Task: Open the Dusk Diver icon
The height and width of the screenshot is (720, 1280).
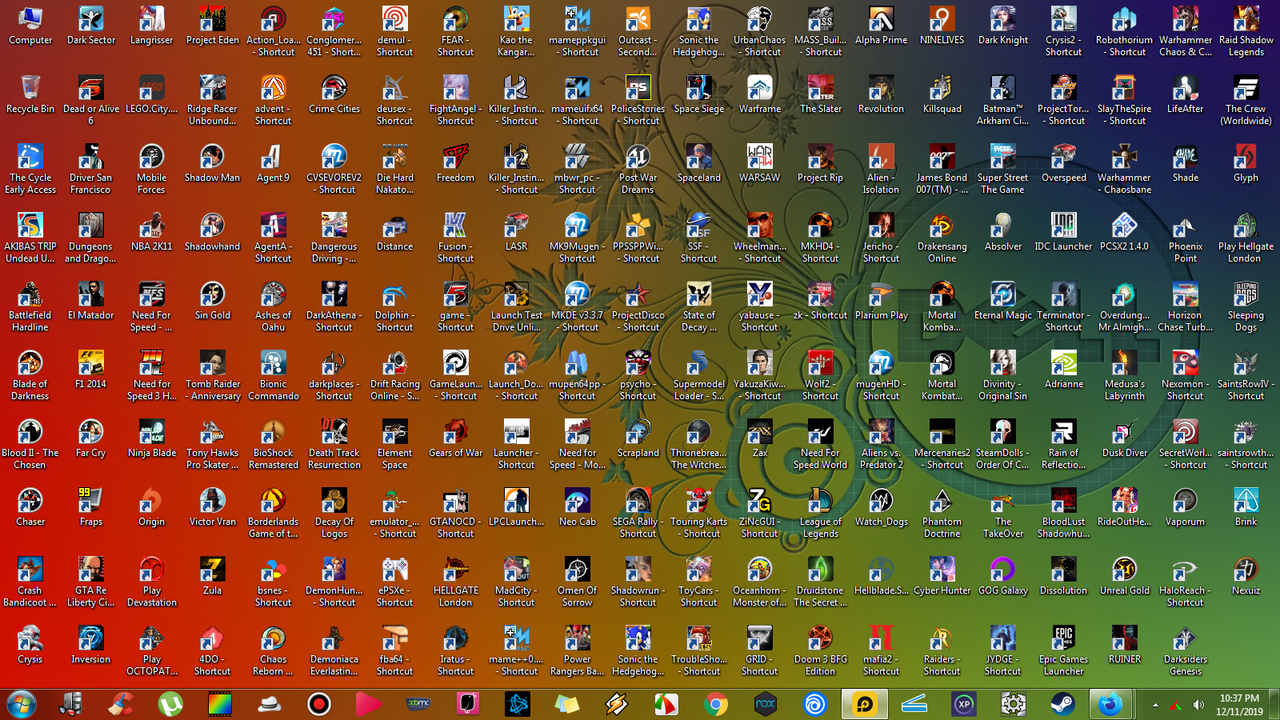Action: 1124,439
